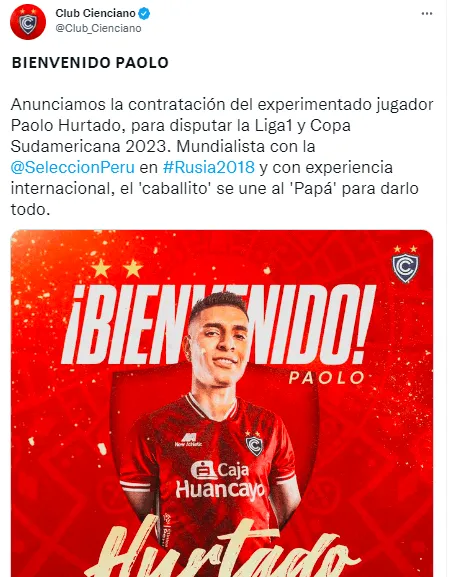Image resolution: width=451 pixels, height=577 pixels.
Task: Follow the @SeleccionPeru mention link
Action: pyautogui.click(x=73, y=167)
